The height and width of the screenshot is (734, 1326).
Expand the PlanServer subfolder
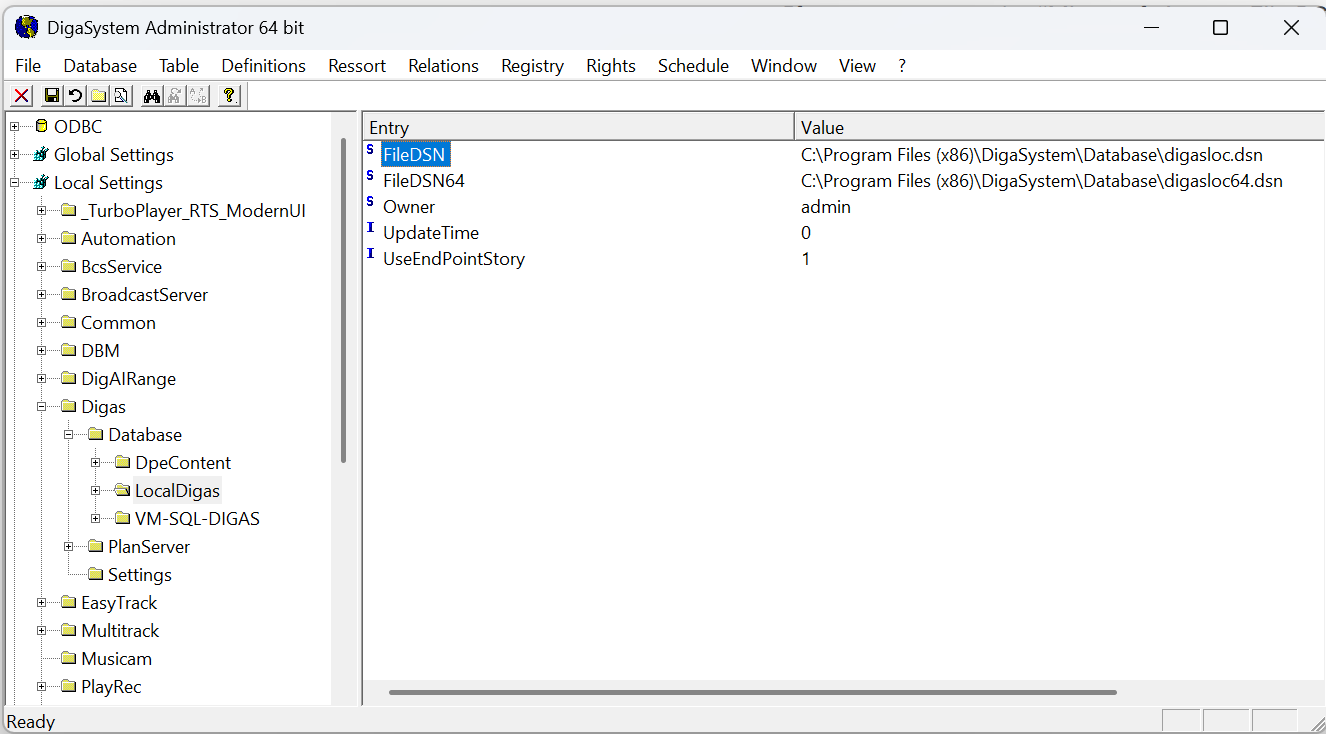[69, 547]
